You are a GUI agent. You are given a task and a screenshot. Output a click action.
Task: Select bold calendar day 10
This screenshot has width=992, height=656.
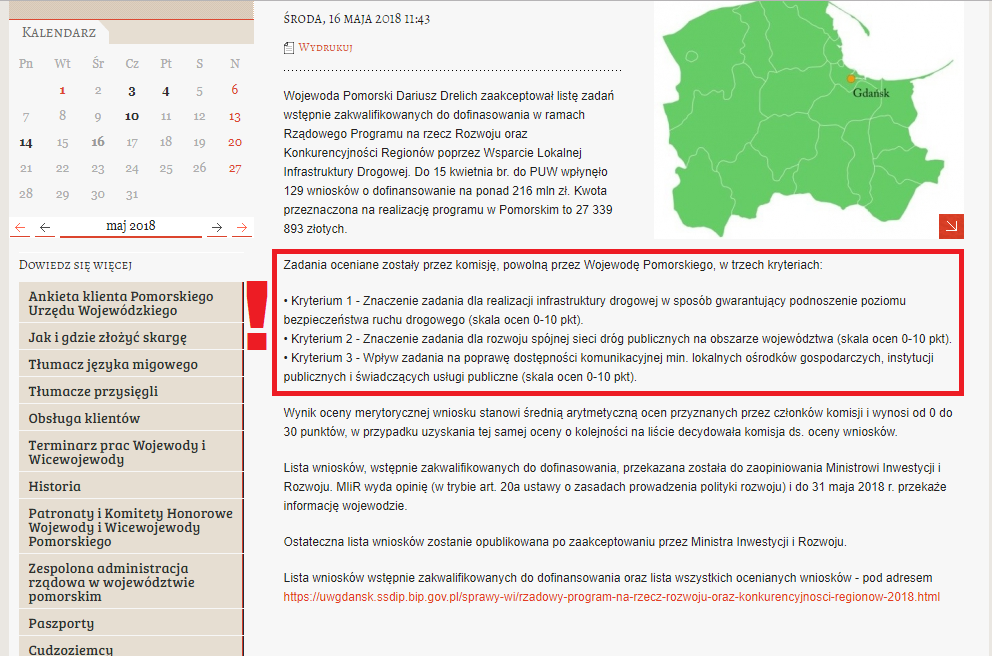pos(132,116)
